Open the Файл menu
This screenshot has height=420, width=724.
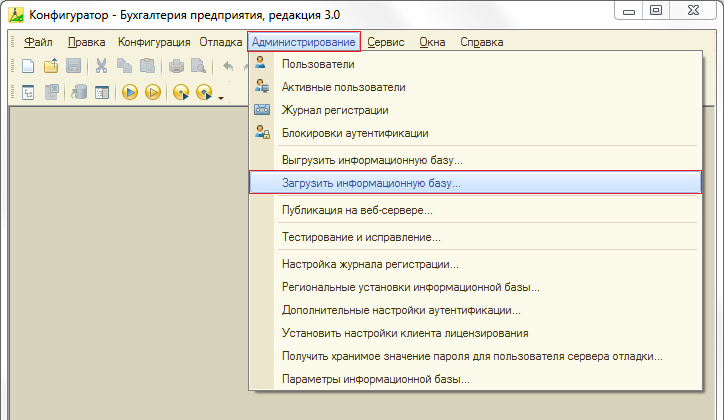point(38,42)
